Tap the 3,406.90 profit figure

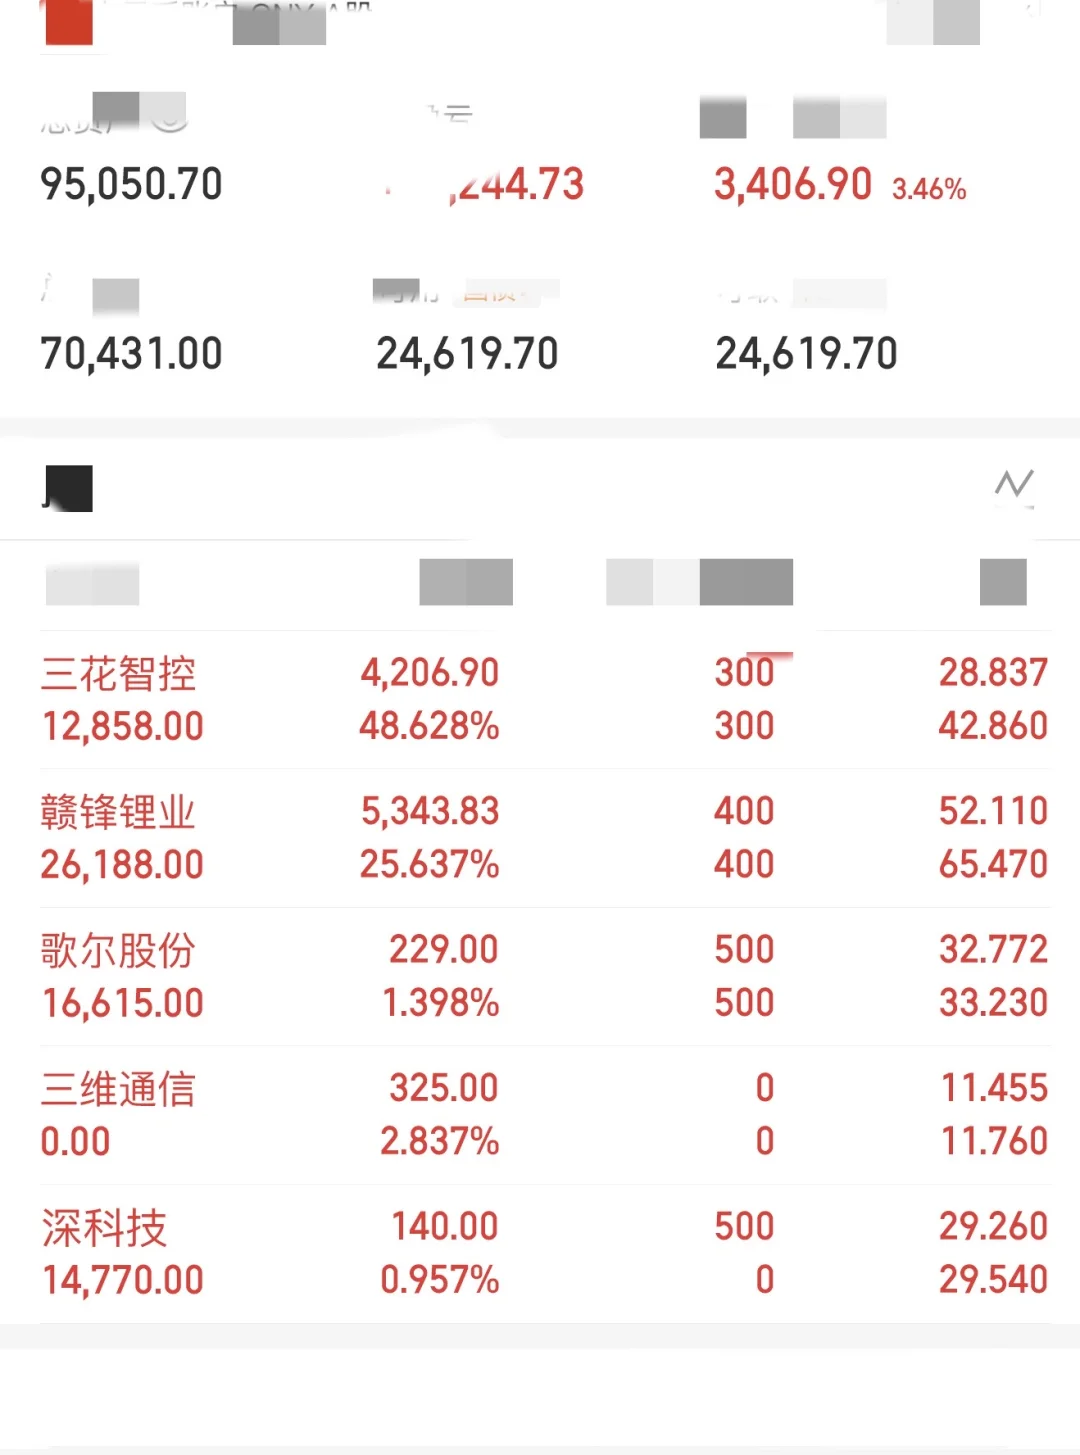coord(792,184)
